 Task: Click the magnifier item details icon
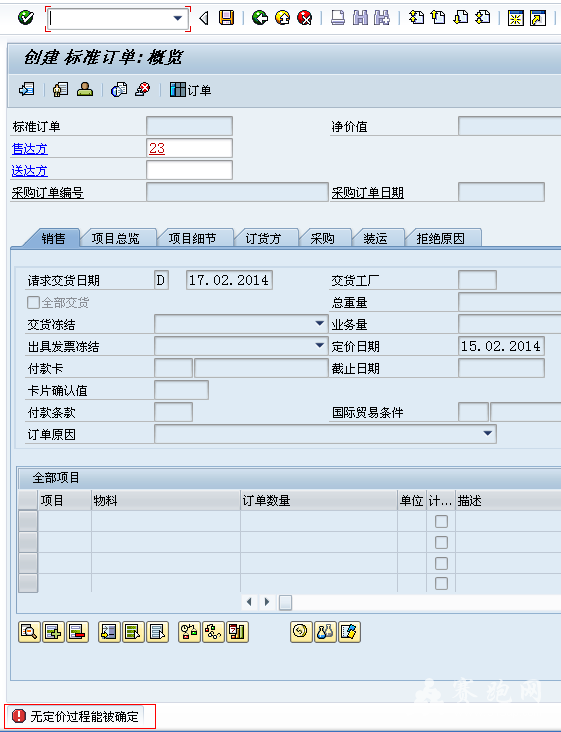pos(29,632)
